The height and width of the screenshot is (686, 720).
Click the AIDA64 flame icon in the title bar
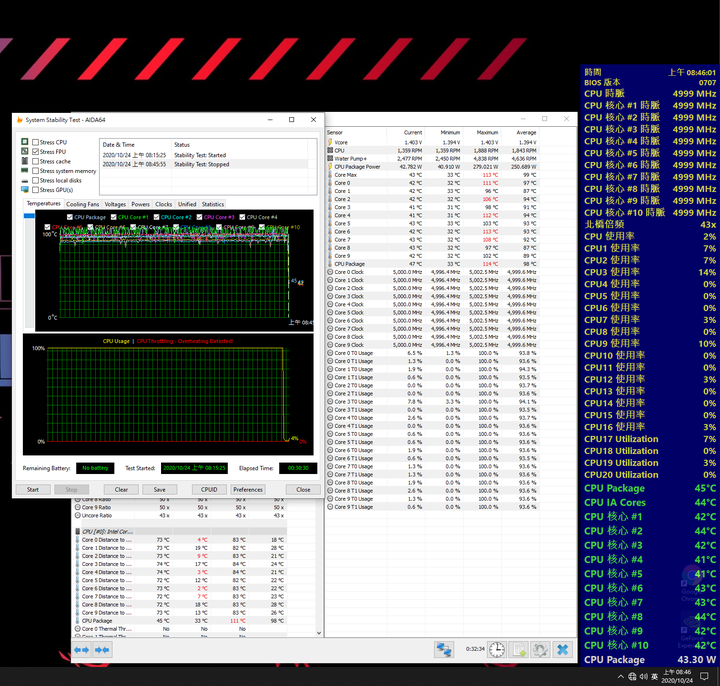coord(19,120)
